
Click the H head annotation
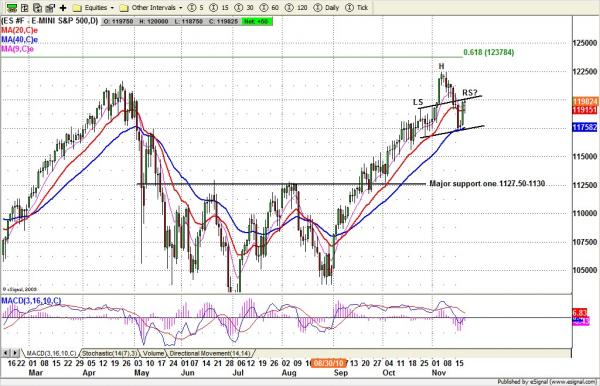[x=441, y=67]
